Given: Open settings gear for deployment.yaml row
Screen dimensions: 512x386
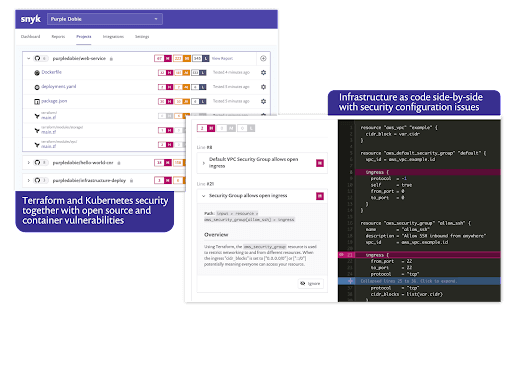Looking at the screenshot, I should click(x=263, y=87).
